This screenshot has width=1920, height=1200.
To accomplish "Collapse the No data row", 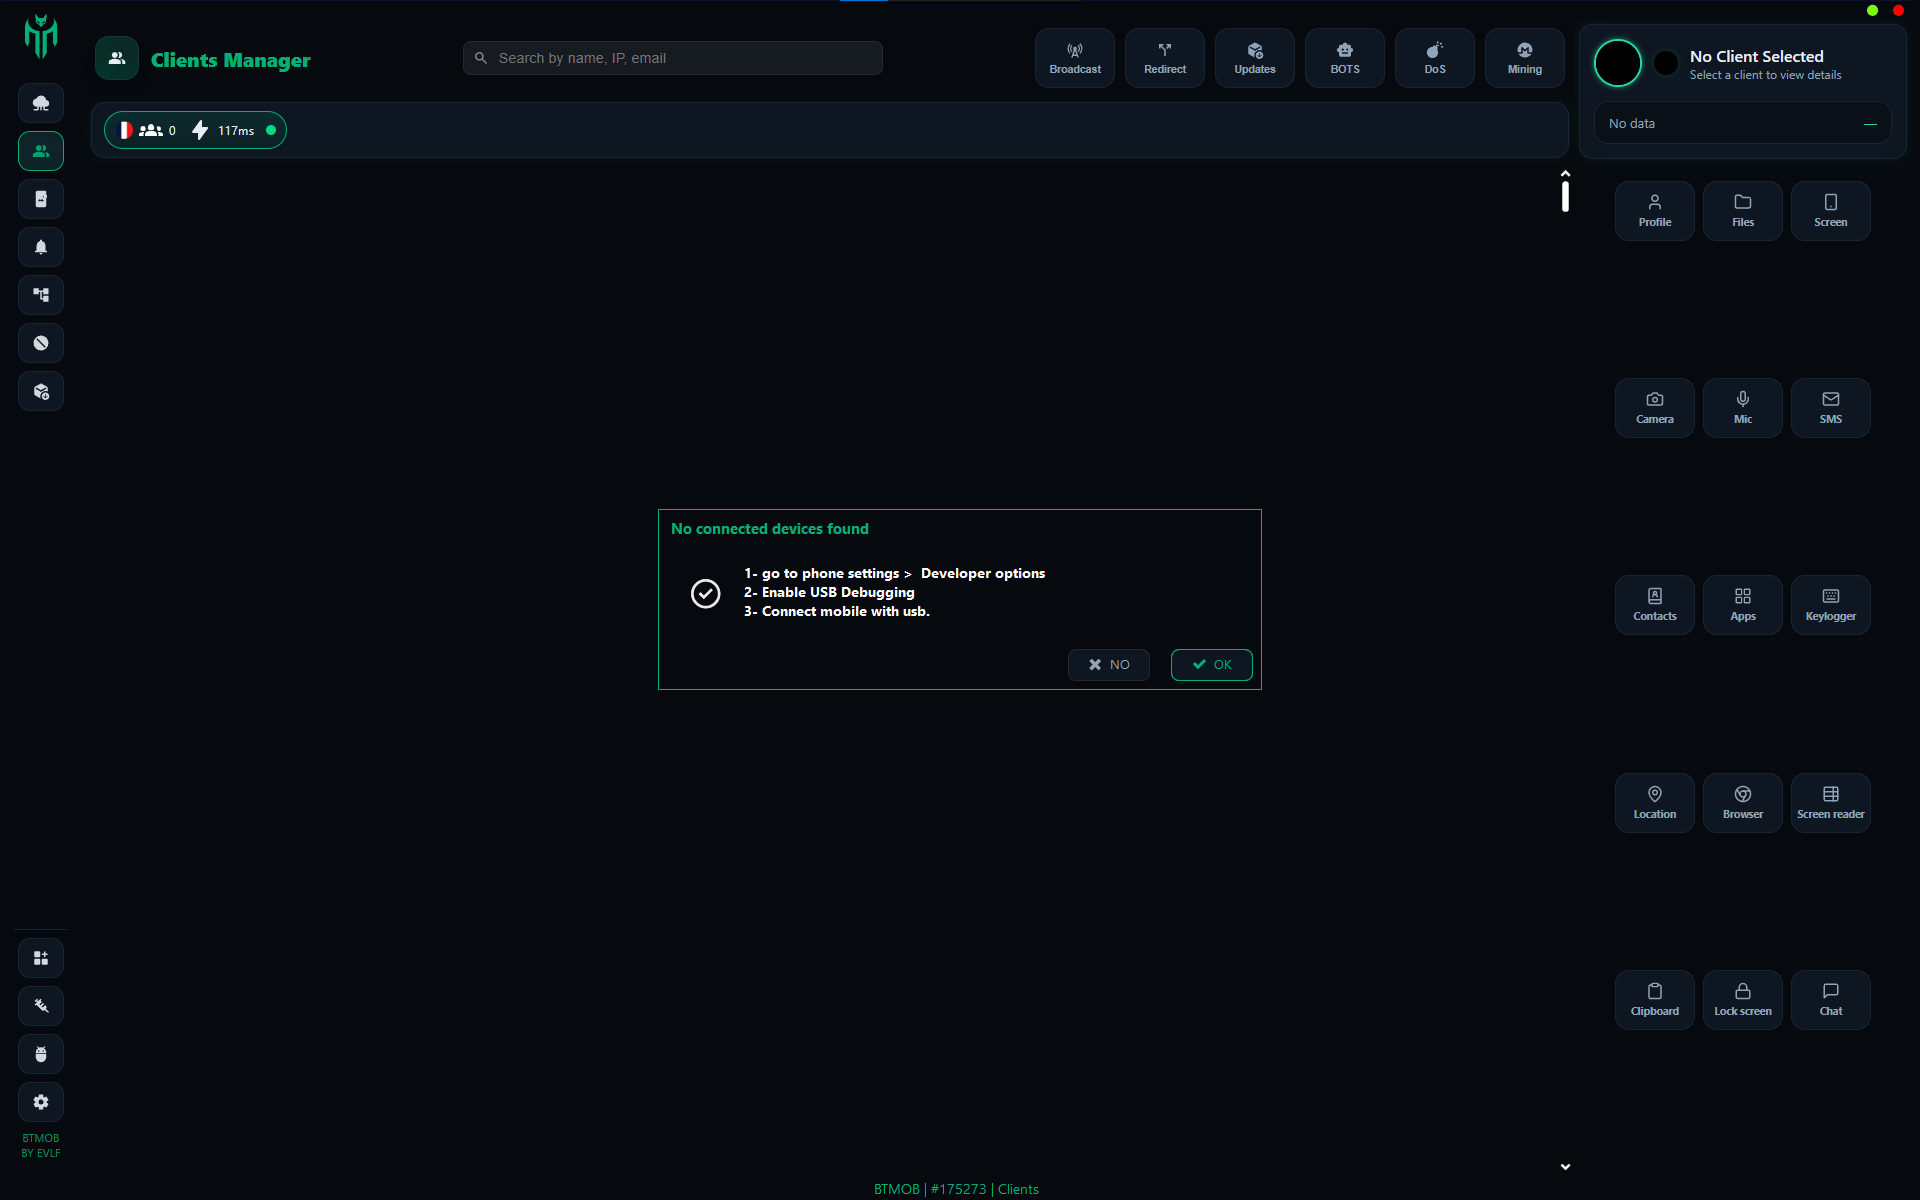I will point(1869,124).
